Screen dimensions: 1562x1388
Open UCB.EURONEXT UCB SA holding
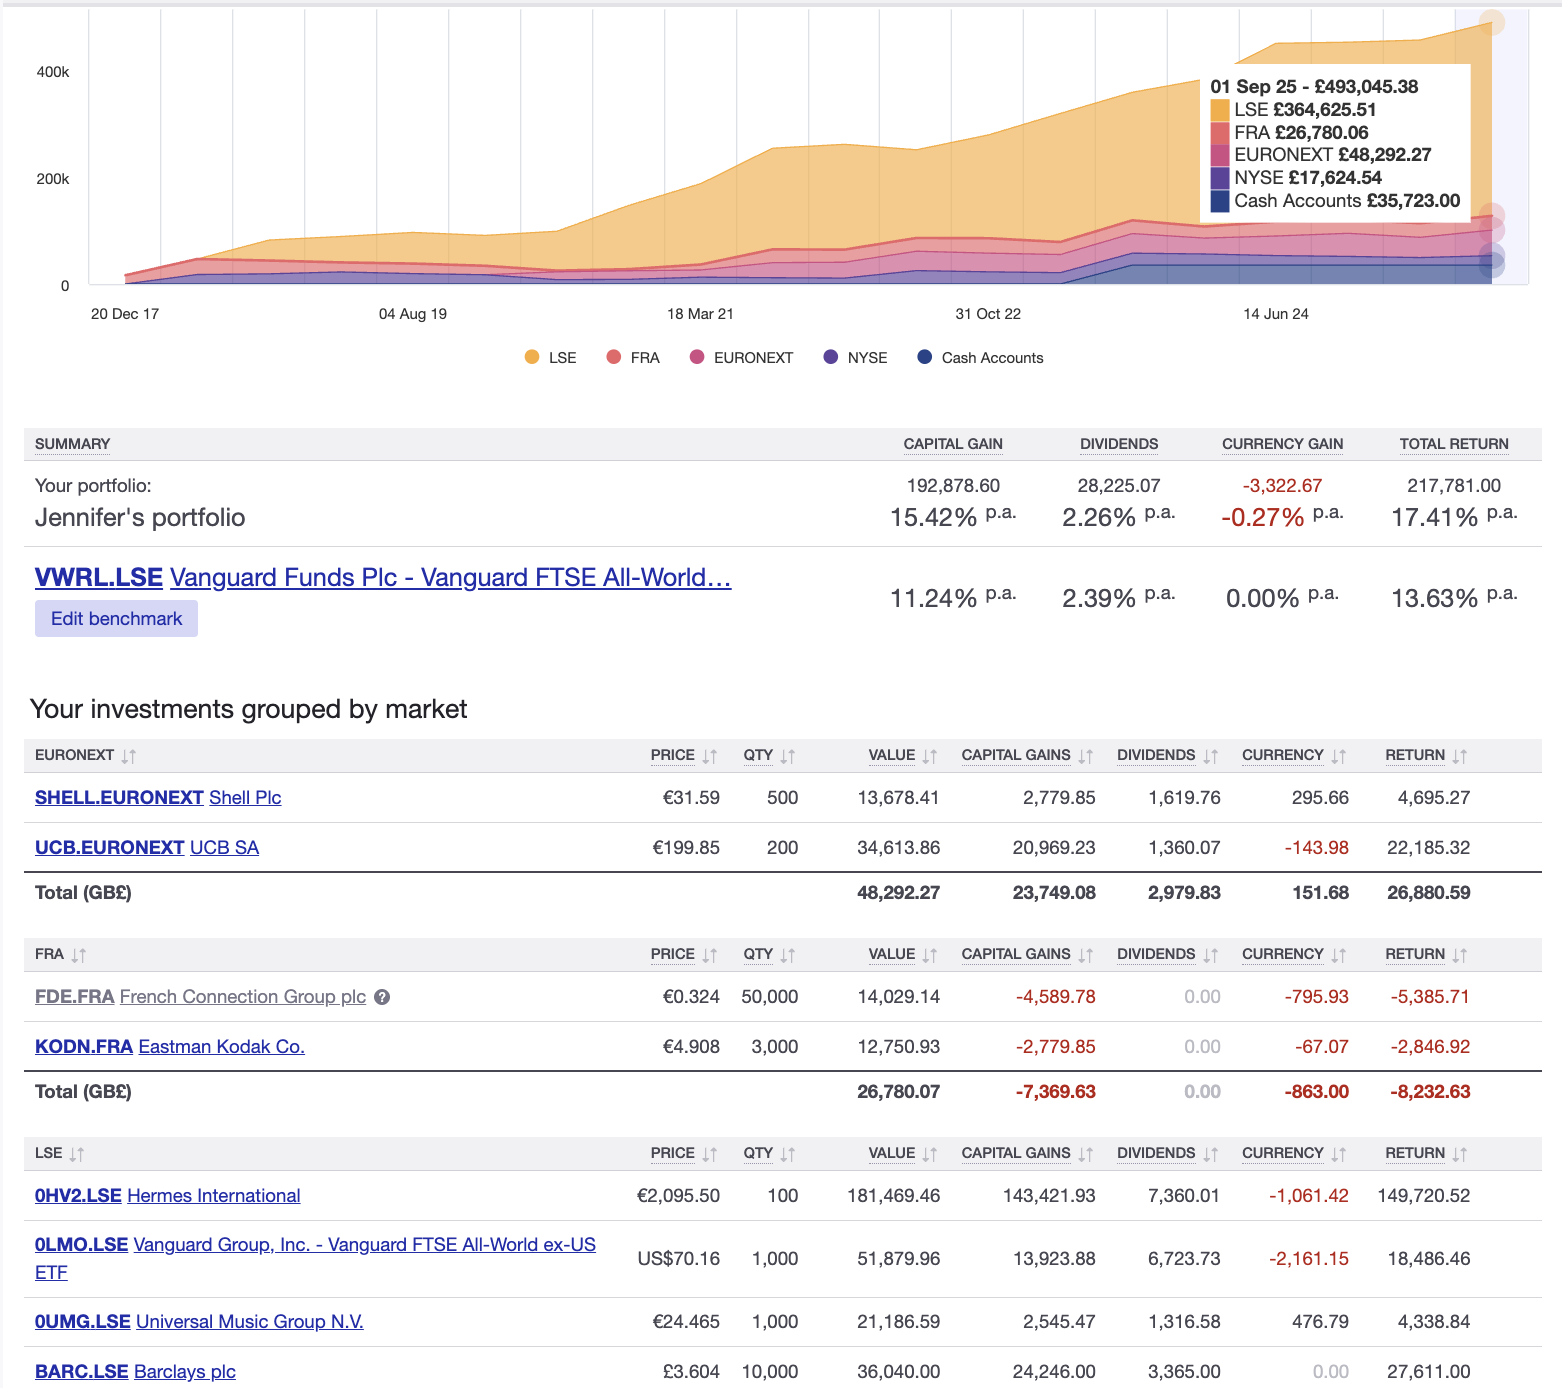pyautogui.click(x=147, y=847)
